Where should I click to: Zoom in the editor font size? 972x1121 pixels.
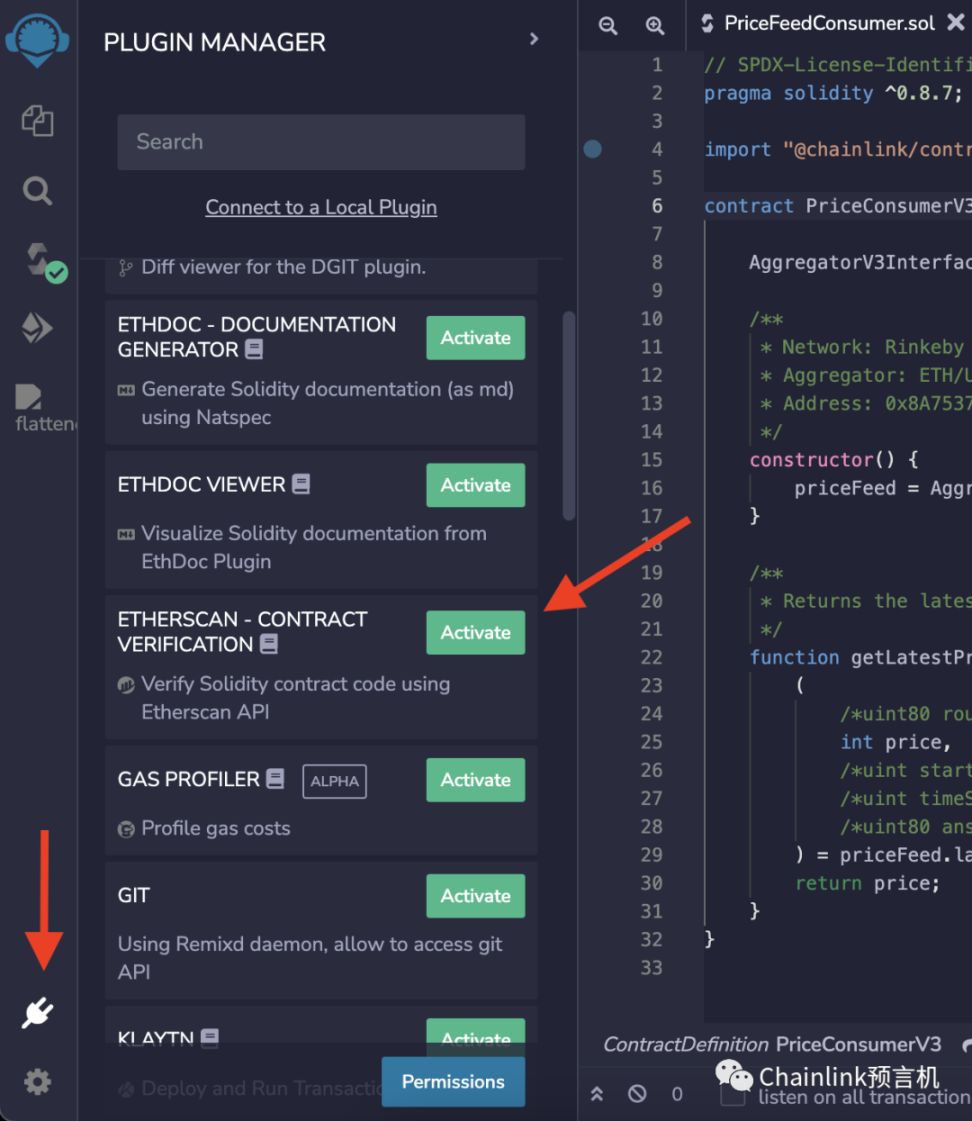pyautogui.click(x=655, y=25)
